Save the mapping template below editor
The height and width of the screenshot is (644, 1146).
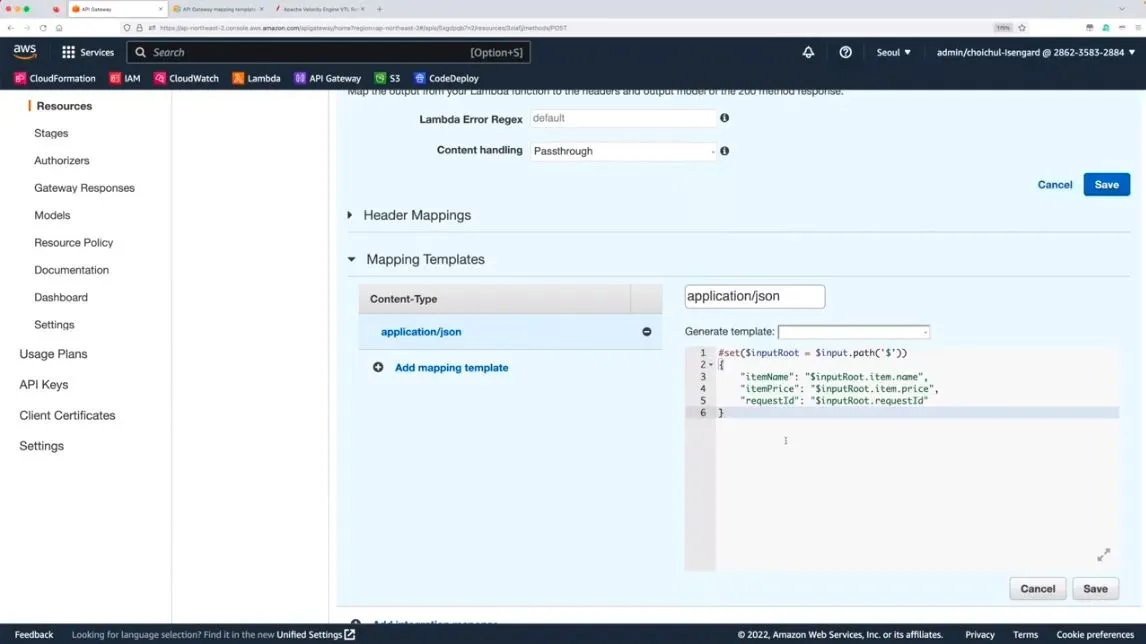coord(1095,588)
